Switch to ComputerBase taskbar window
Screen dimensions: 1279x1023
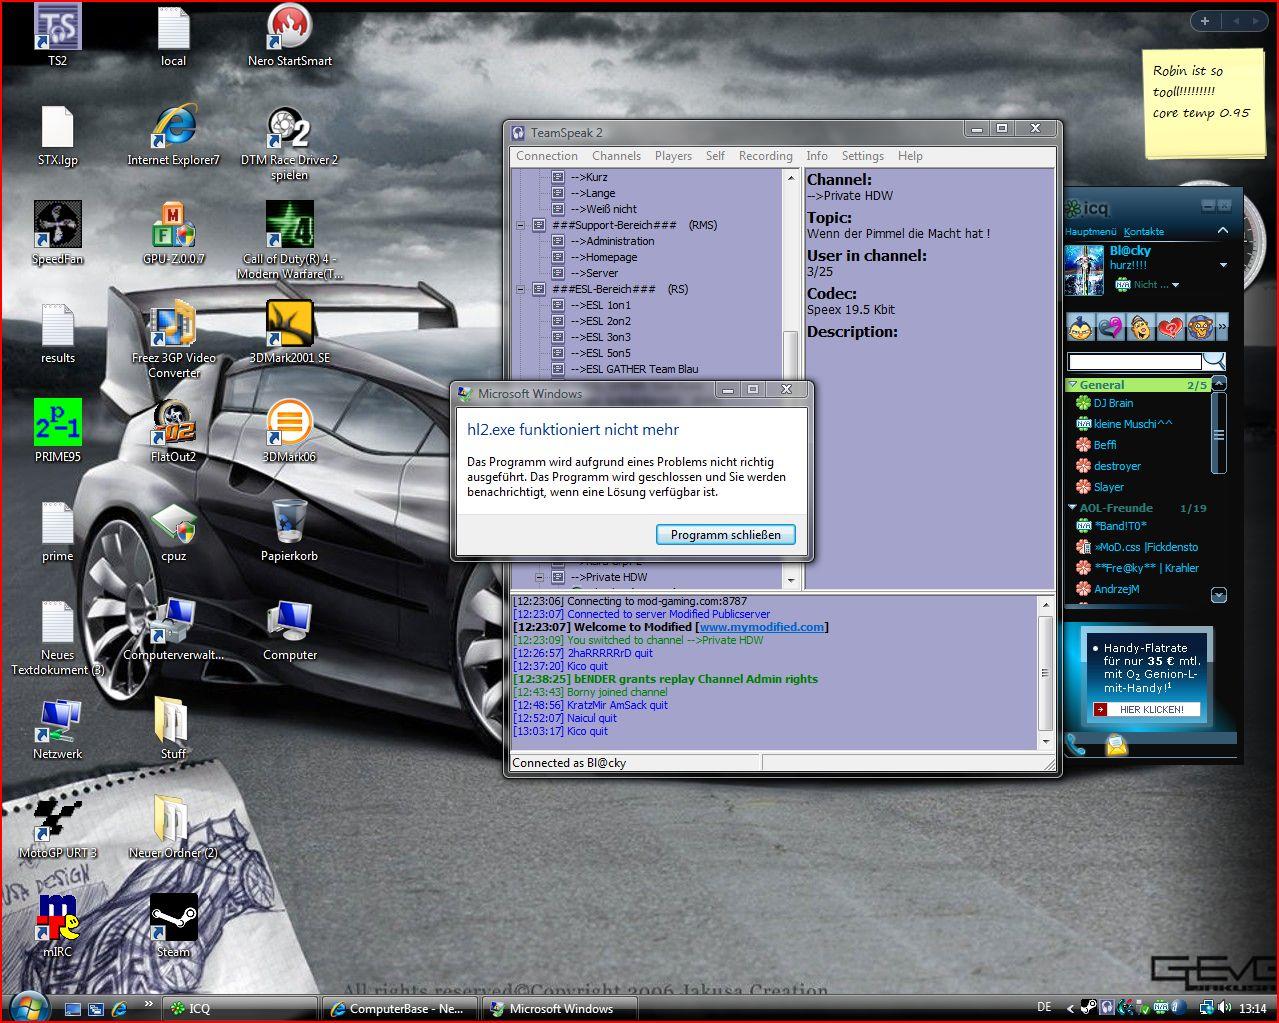pos(401,1009)
